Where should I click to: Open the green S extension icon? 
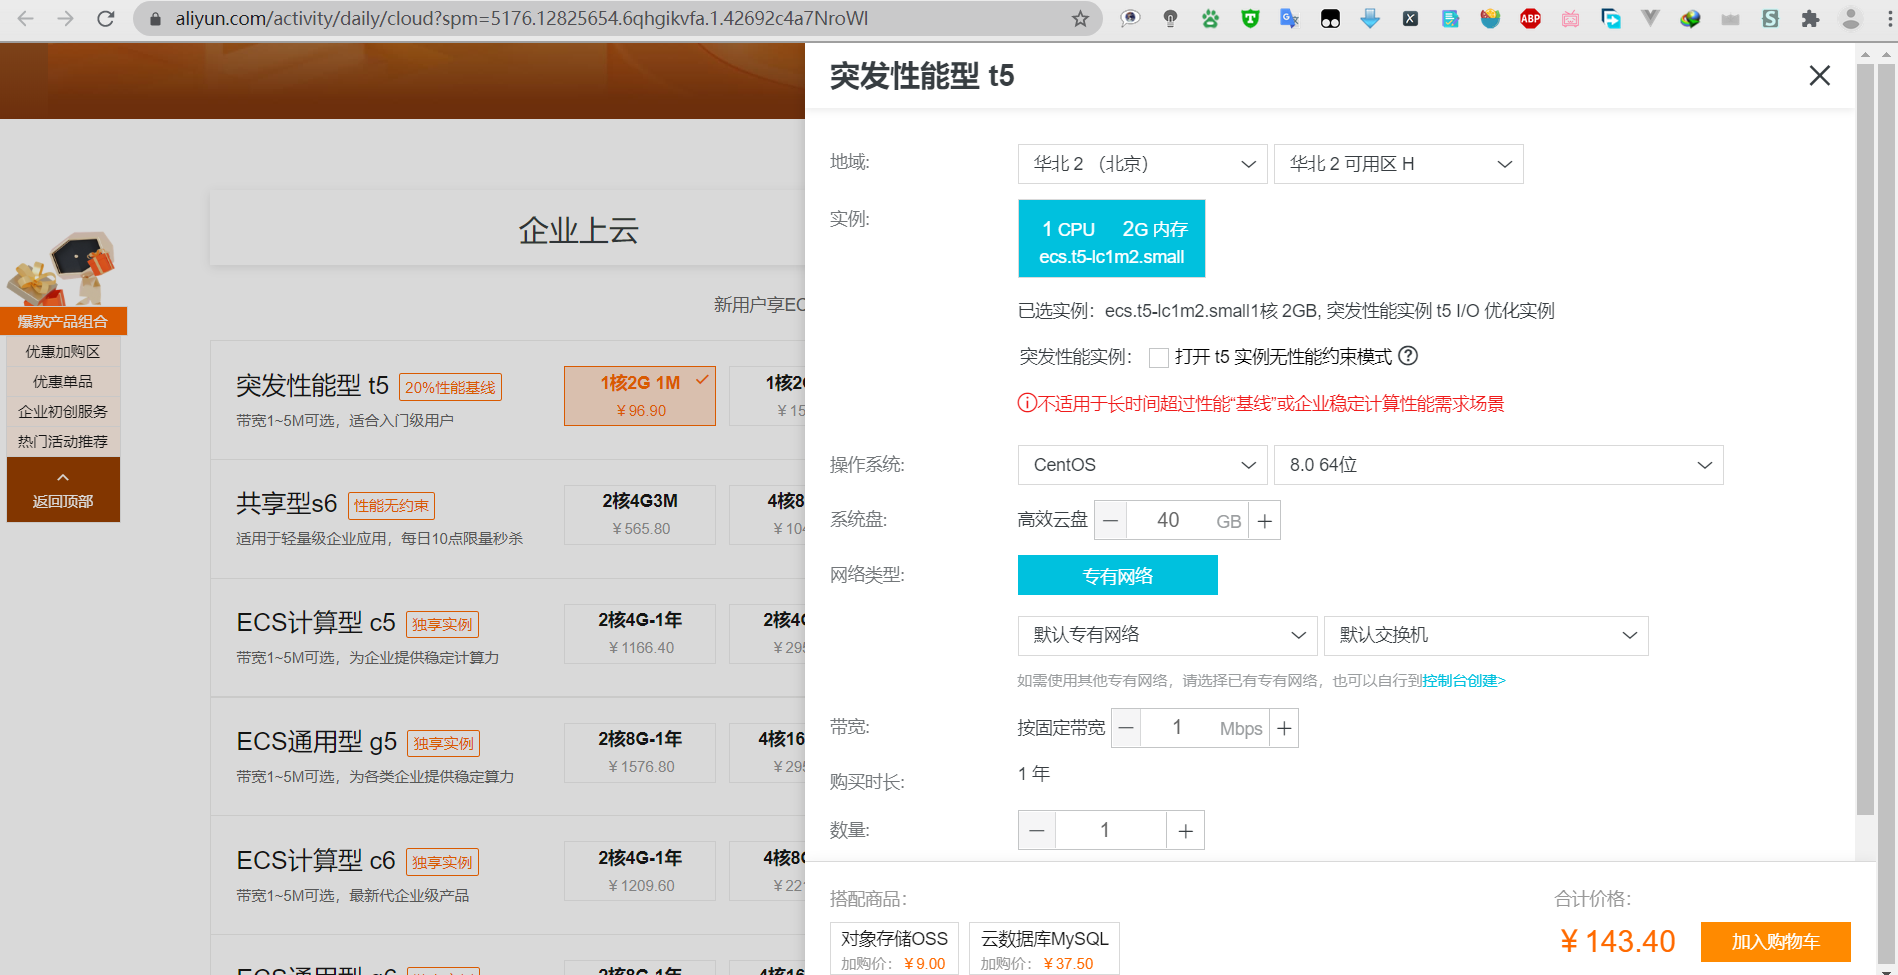coord(1770,18)
